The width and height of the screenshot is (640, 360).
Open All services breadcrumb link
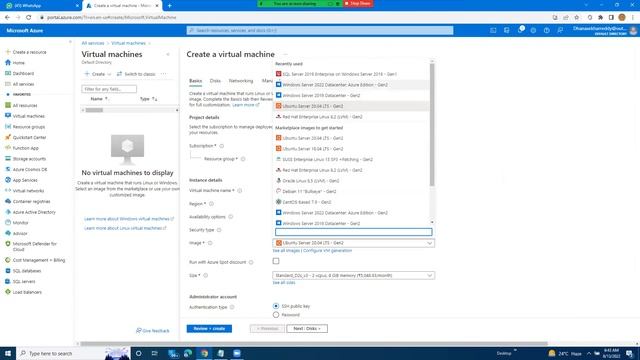tap(93, 43)
